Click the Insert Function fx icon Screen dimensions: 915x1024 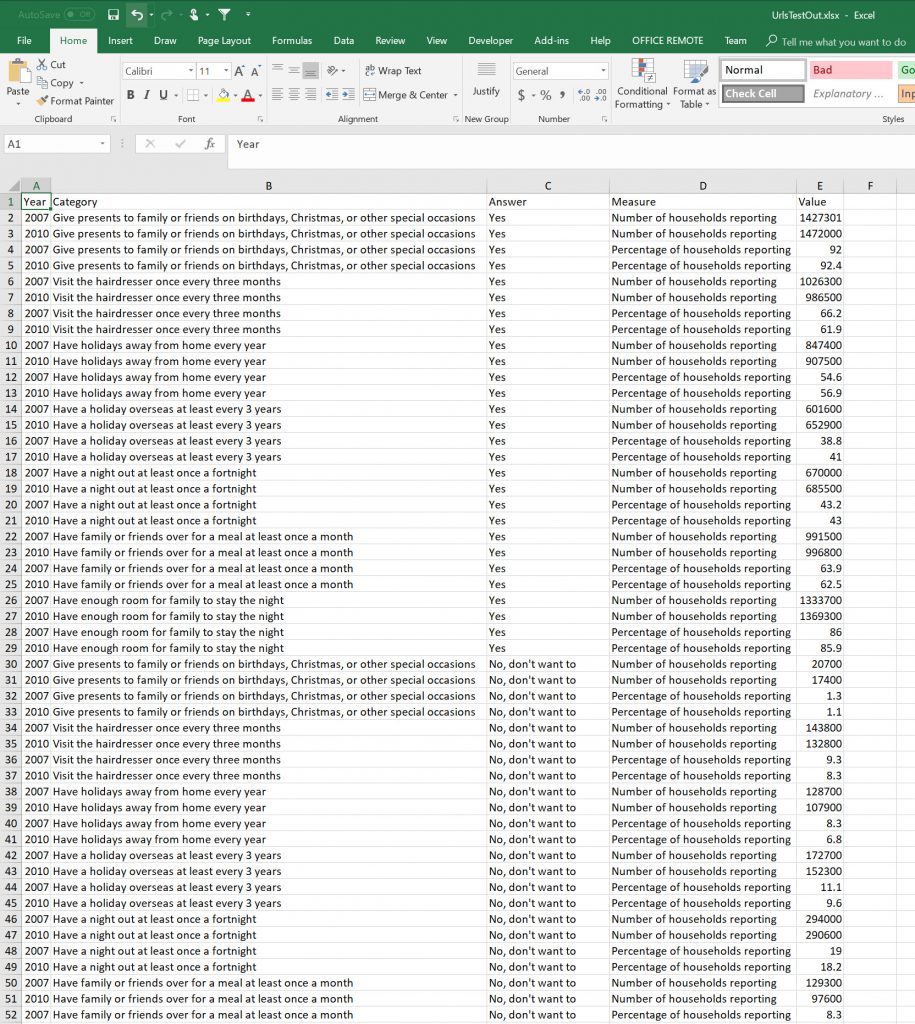click(210, 144)
